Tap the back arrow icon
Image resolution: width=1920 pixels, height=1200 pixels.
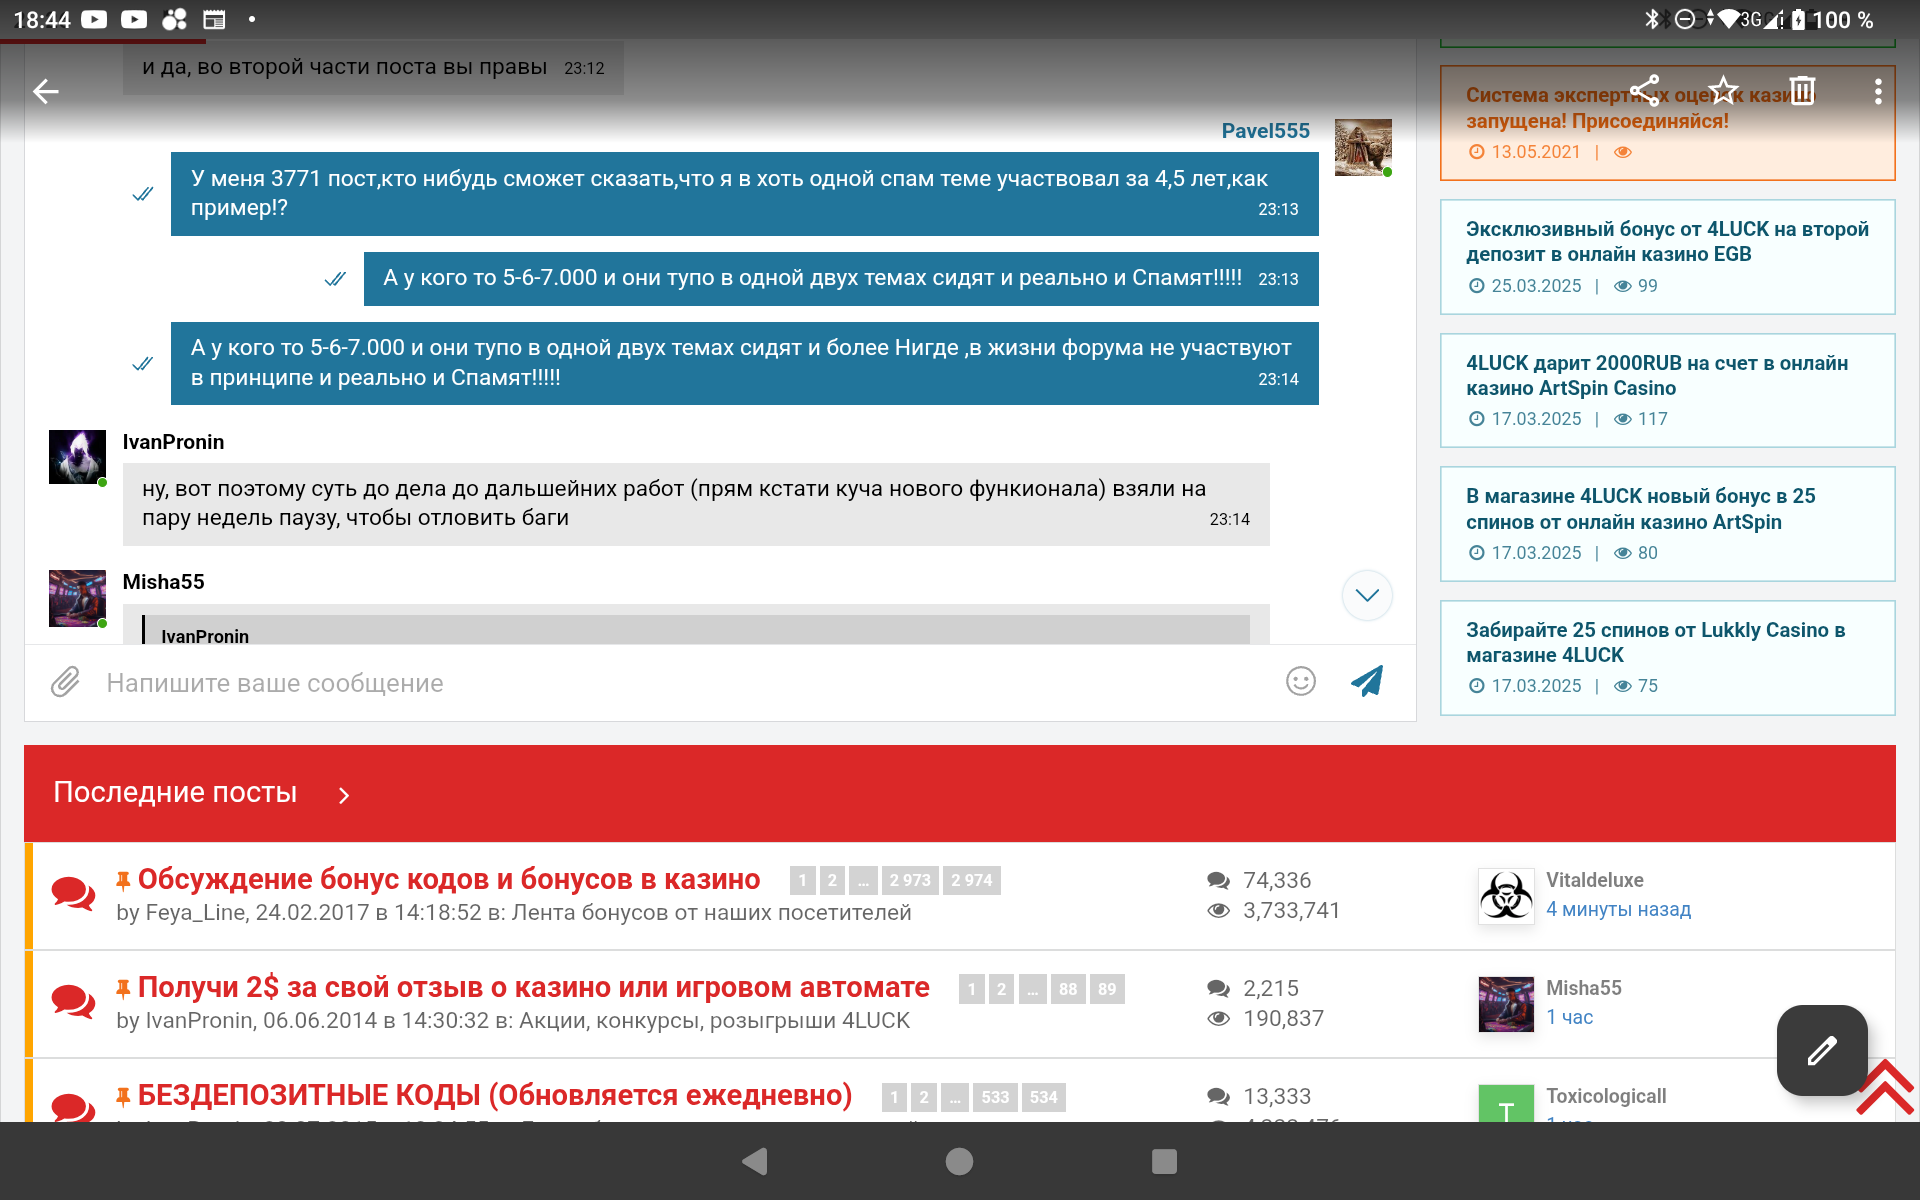click(46, 92)
